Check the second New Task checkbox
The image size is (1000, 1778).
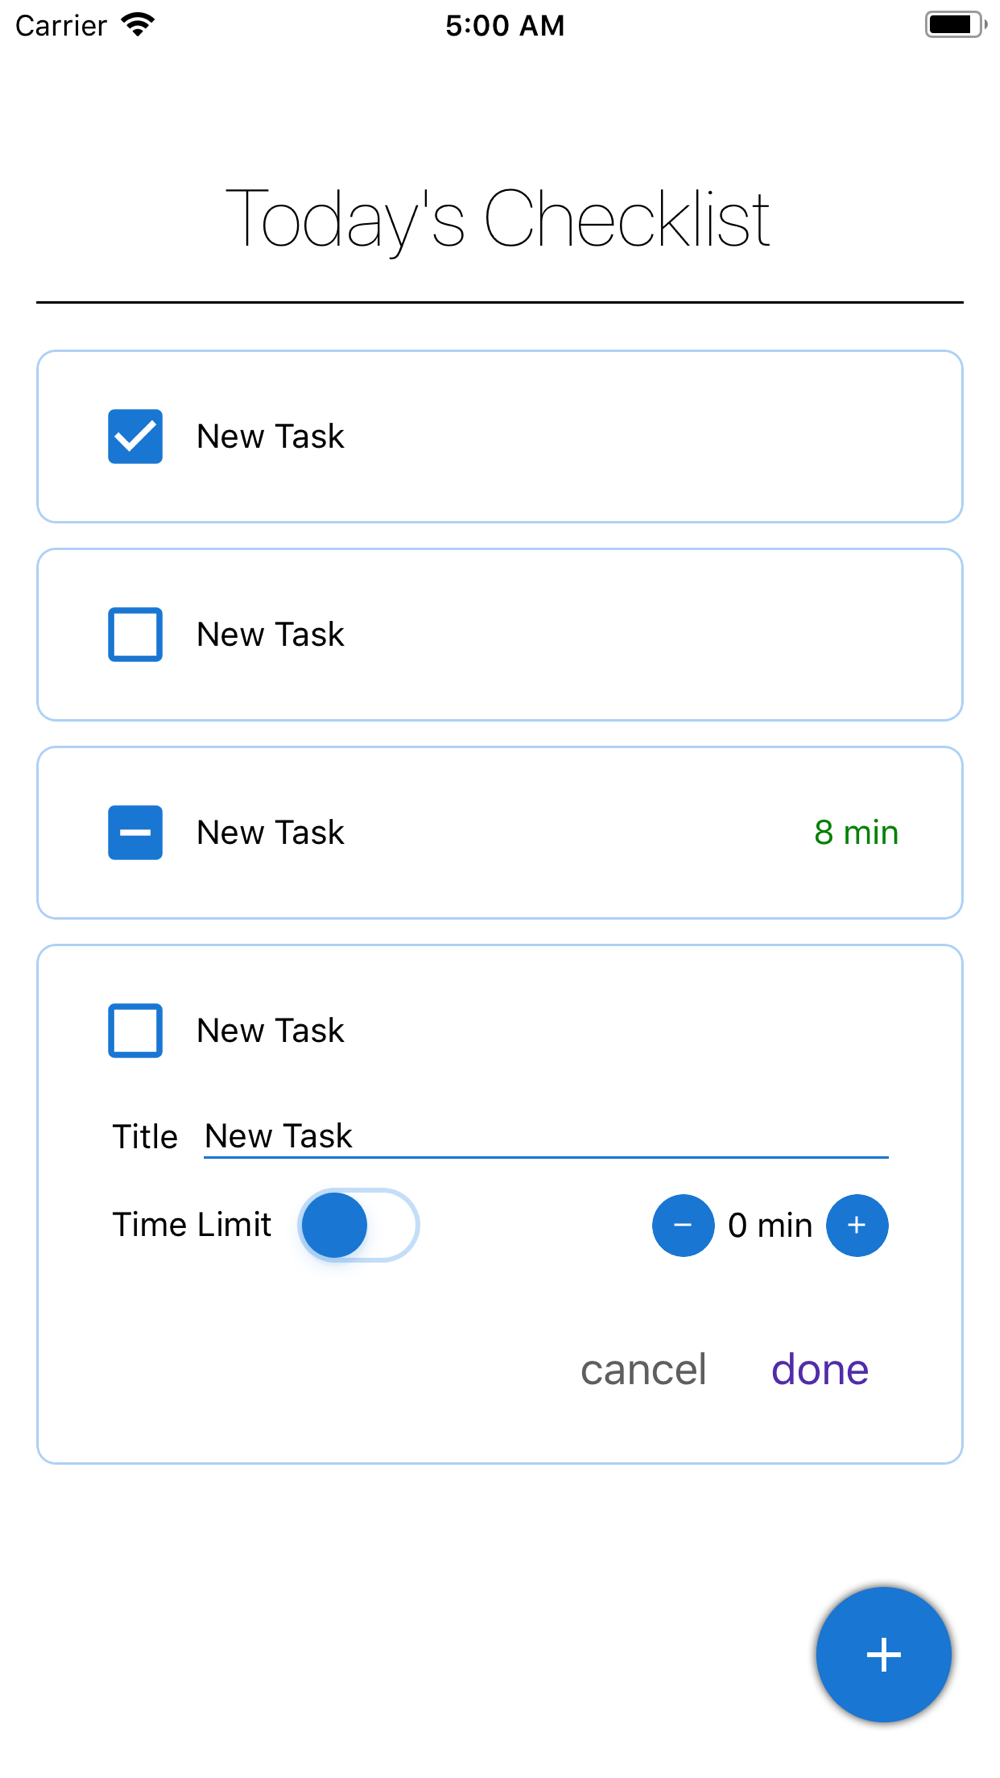(135, 634)
